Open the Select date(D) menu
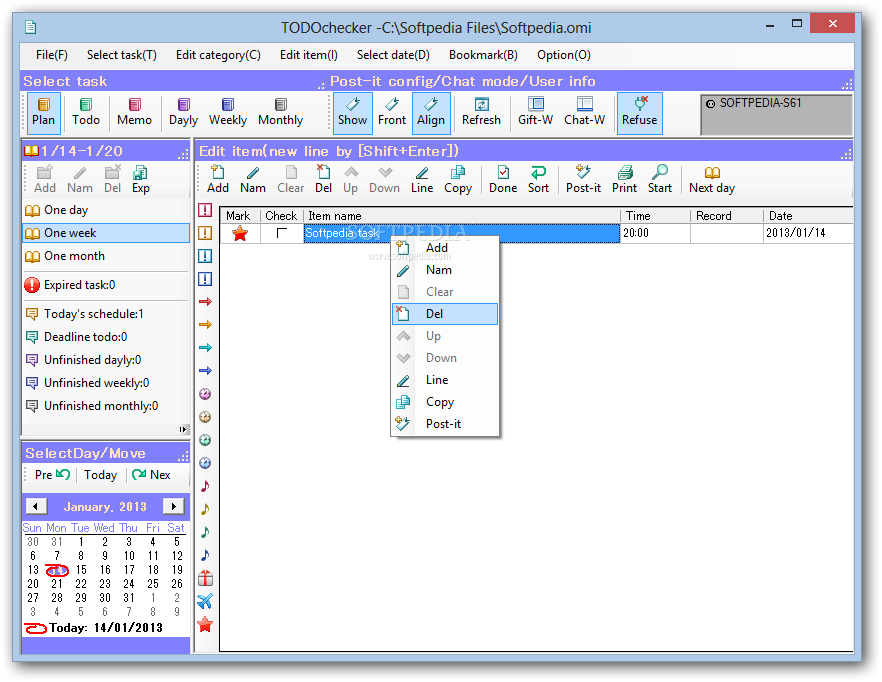This screenshot has width=882, height=682. pyautogui.click(x=393, y=55)
